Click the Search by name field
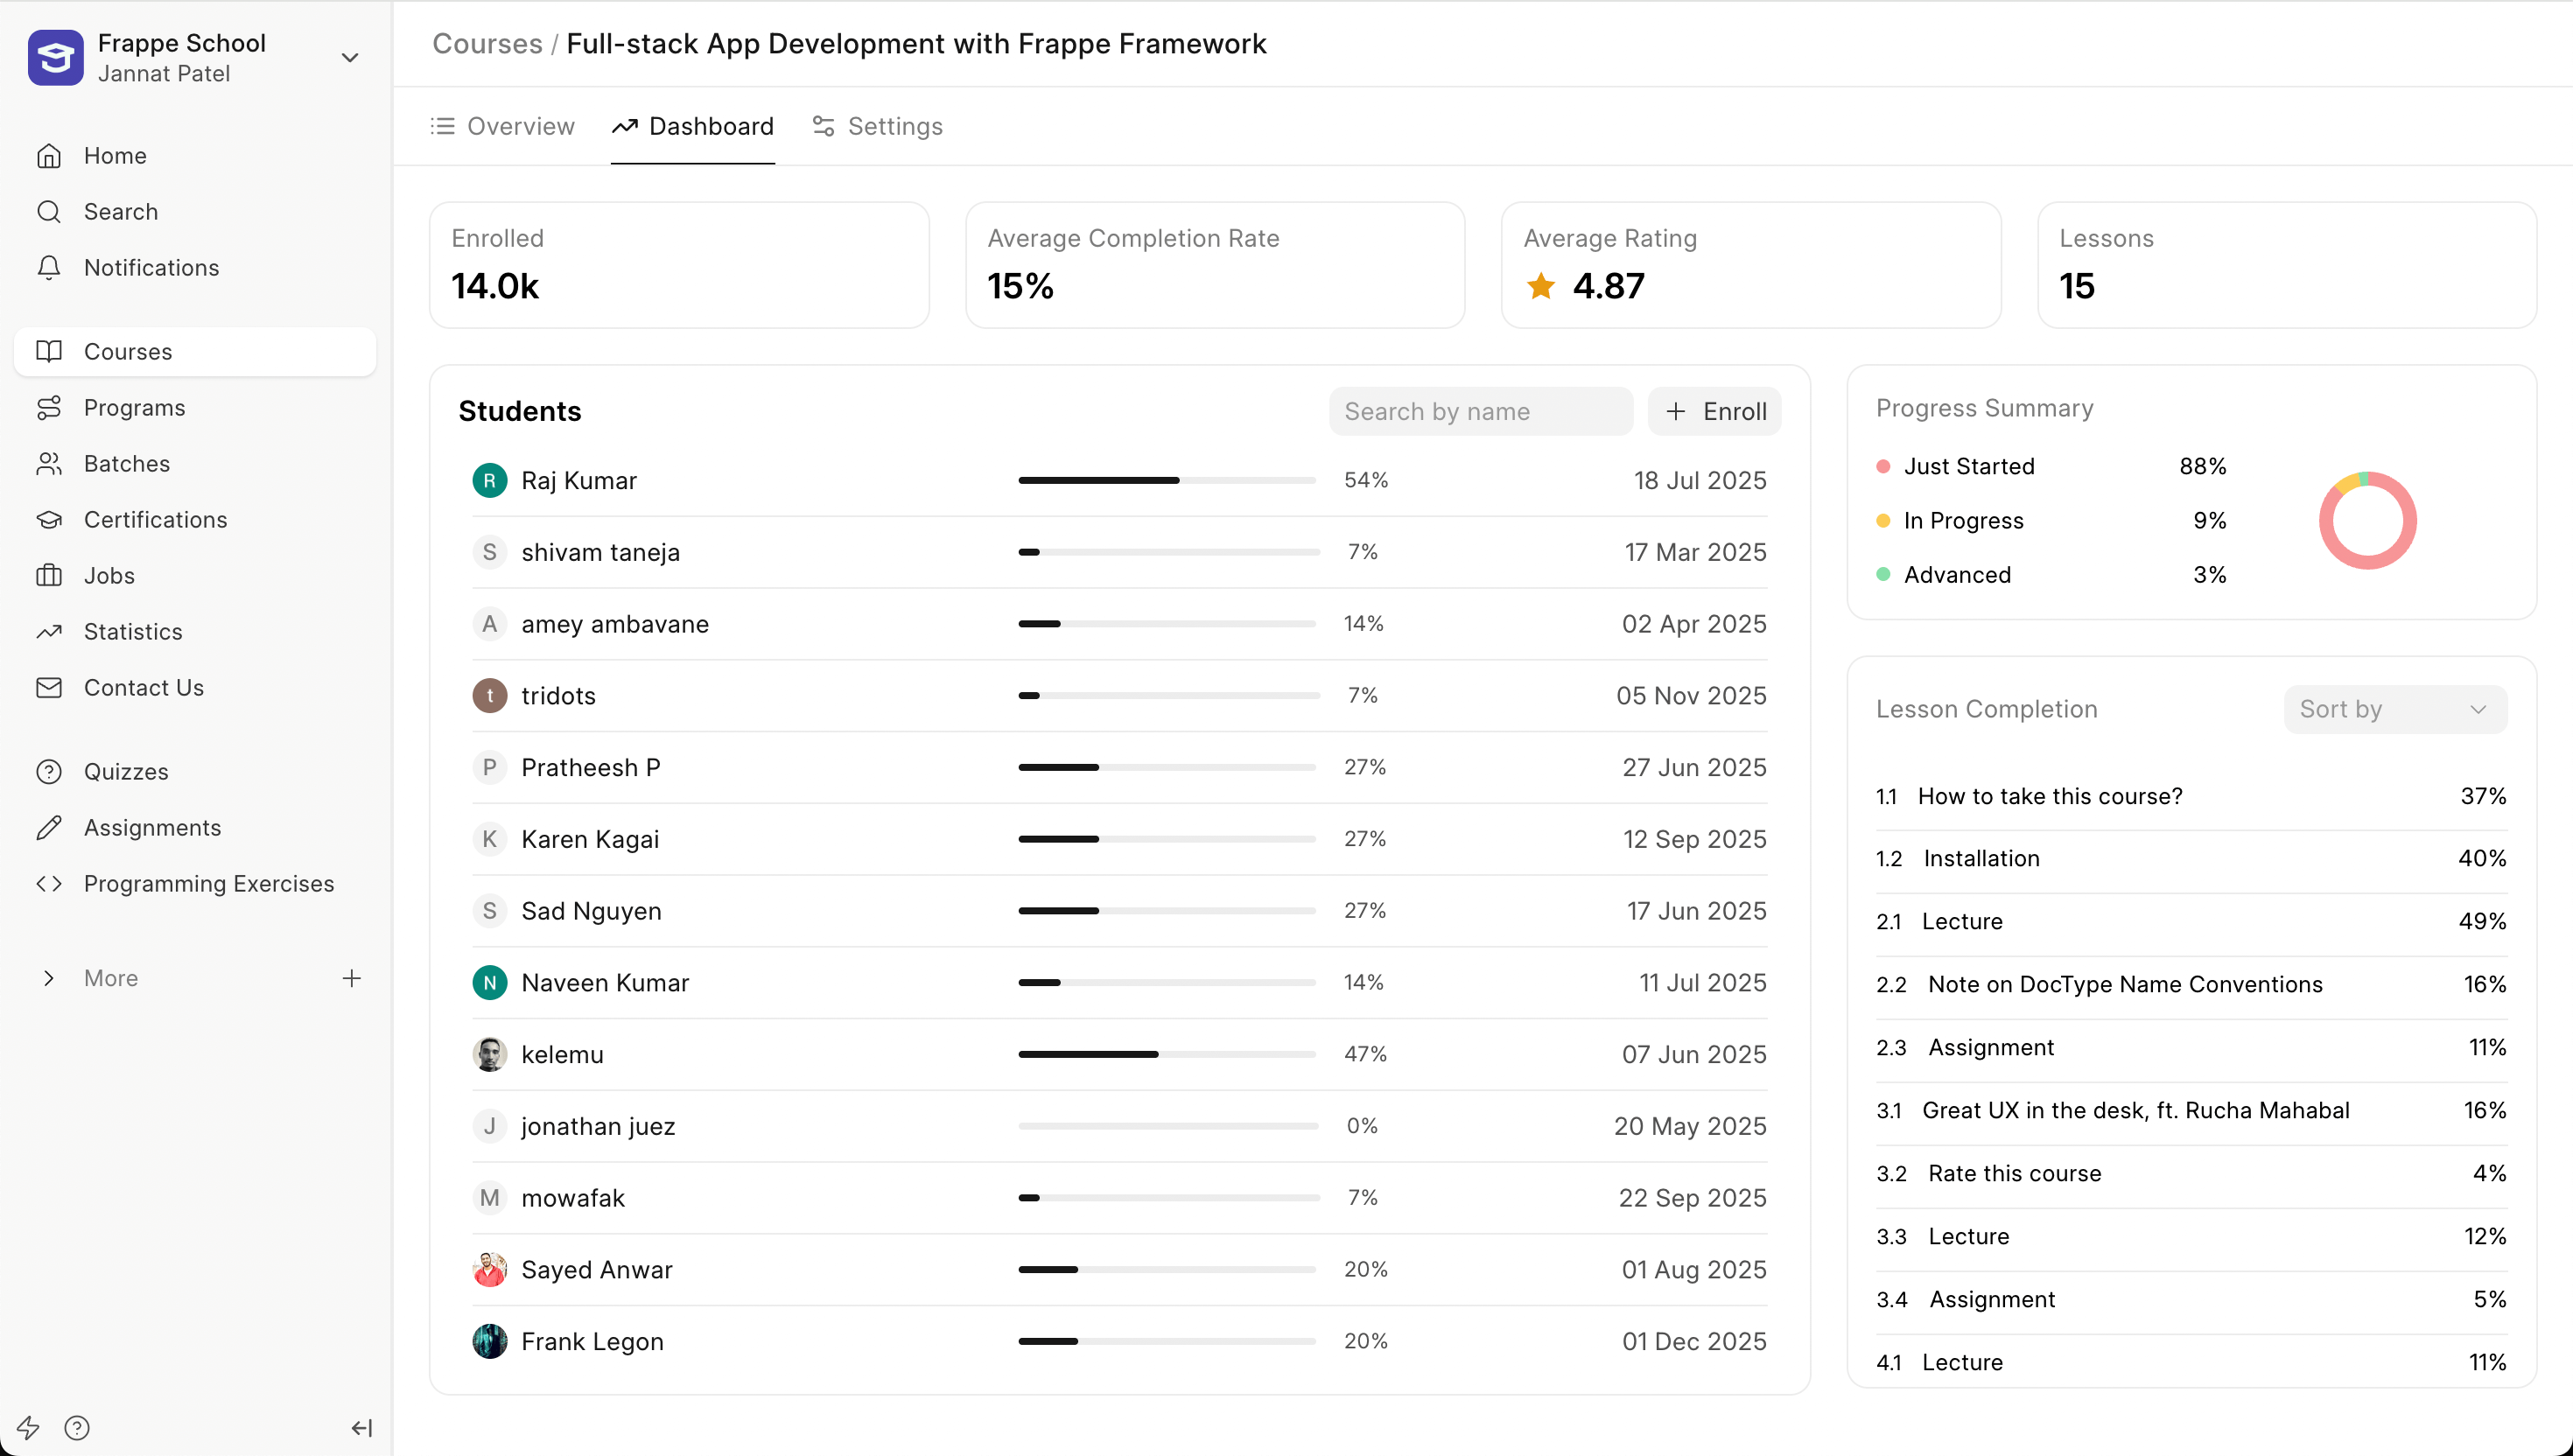Screen dimensions: 2573x1456 pyautogui.click(x=1480, y=411)
